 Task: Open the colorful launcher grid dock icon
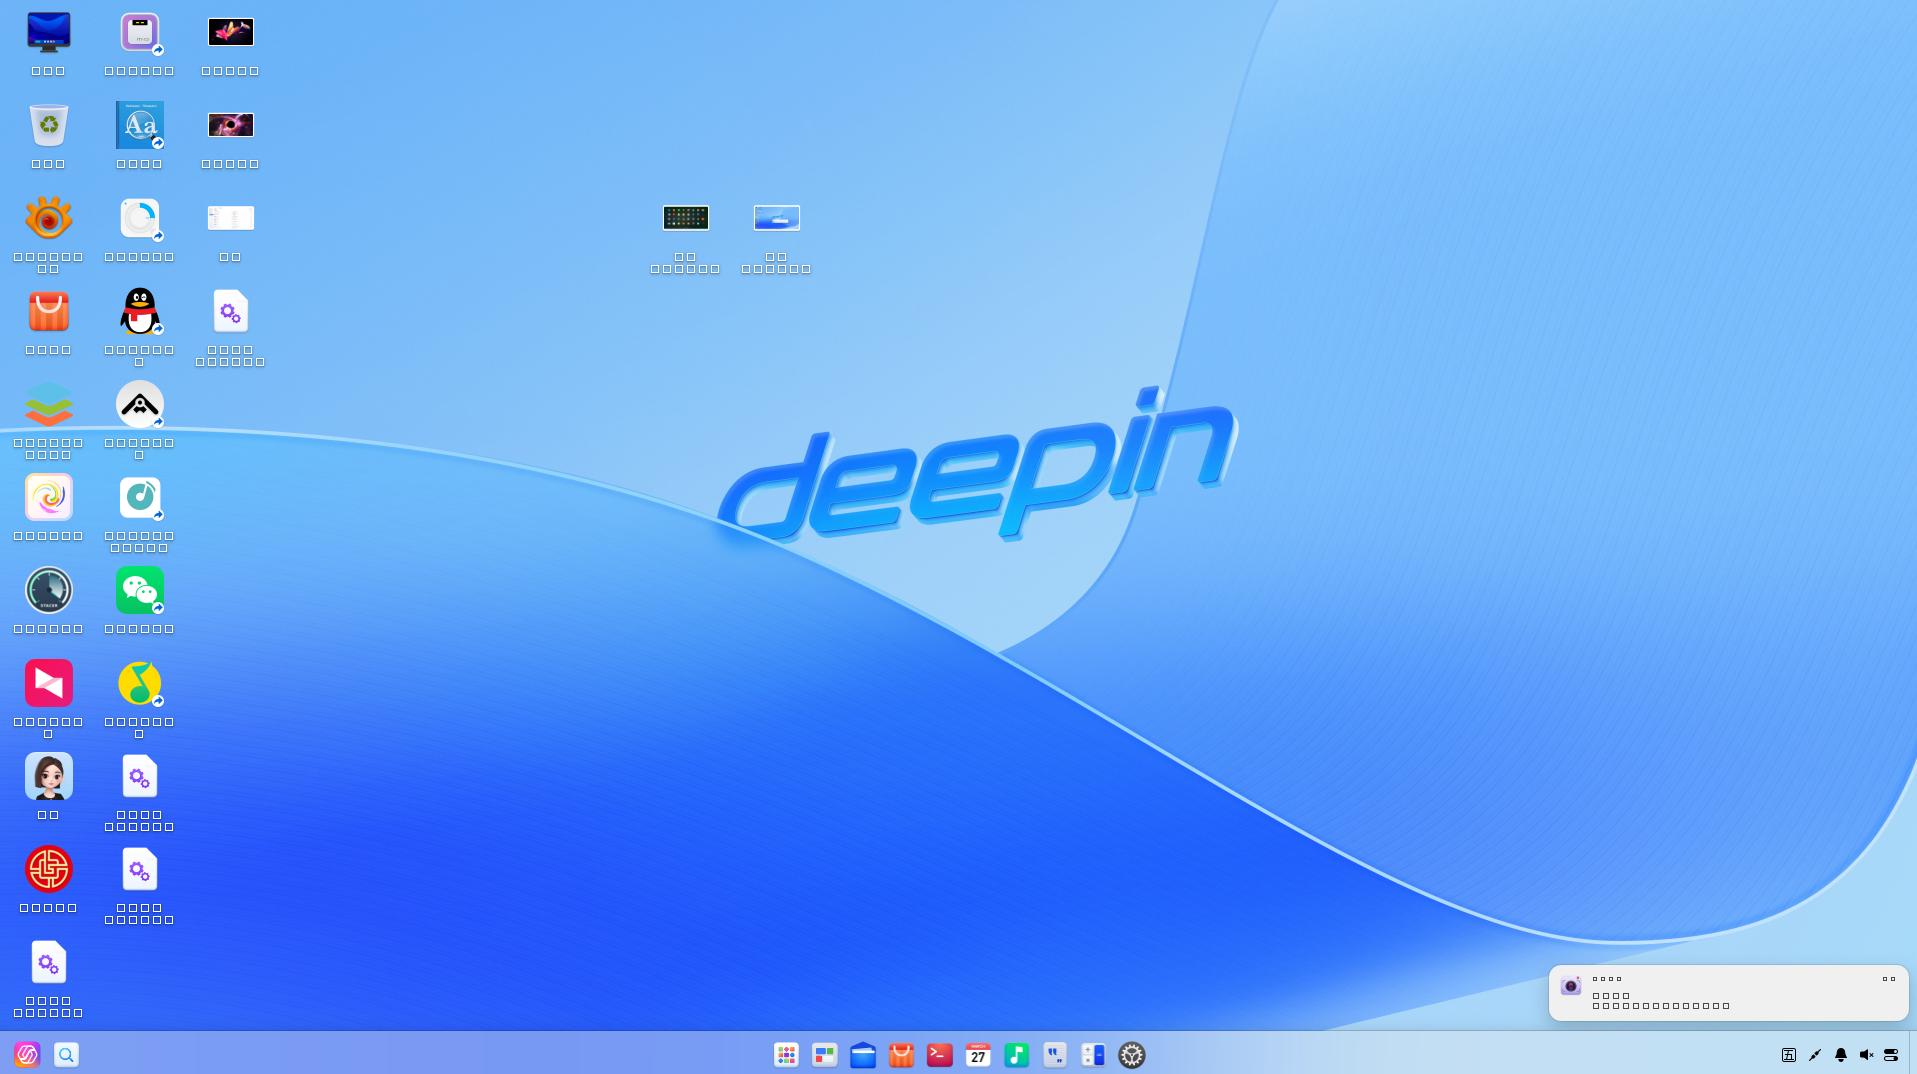point(786,1055)
